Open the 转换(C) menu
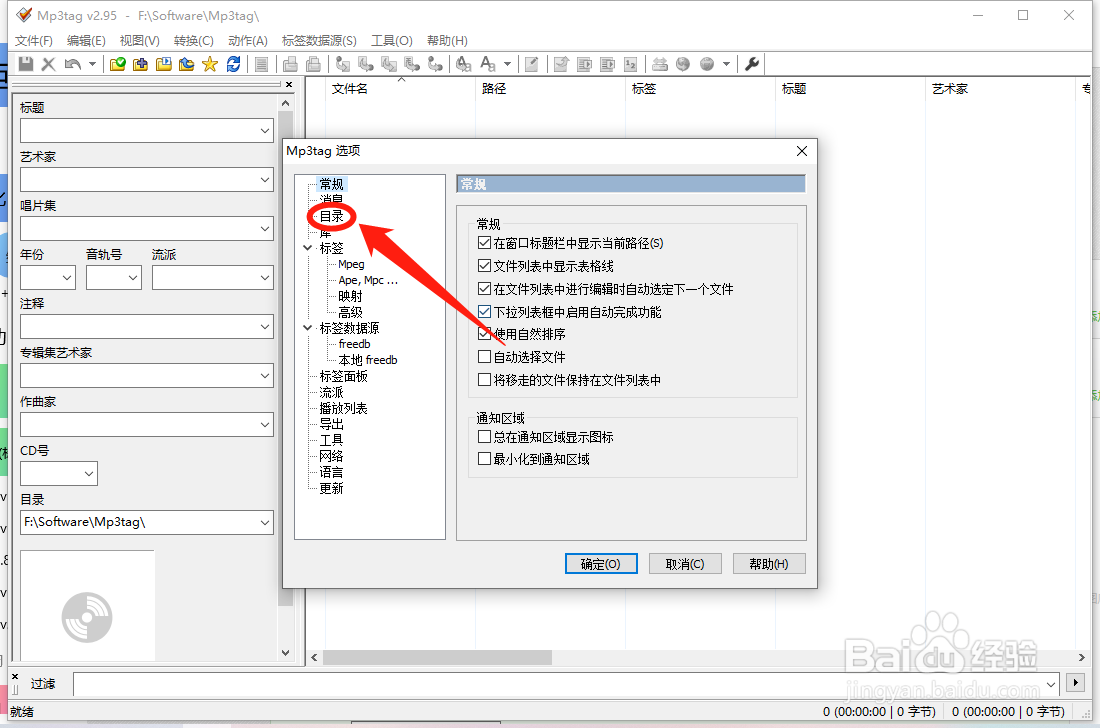 (193, 40)
